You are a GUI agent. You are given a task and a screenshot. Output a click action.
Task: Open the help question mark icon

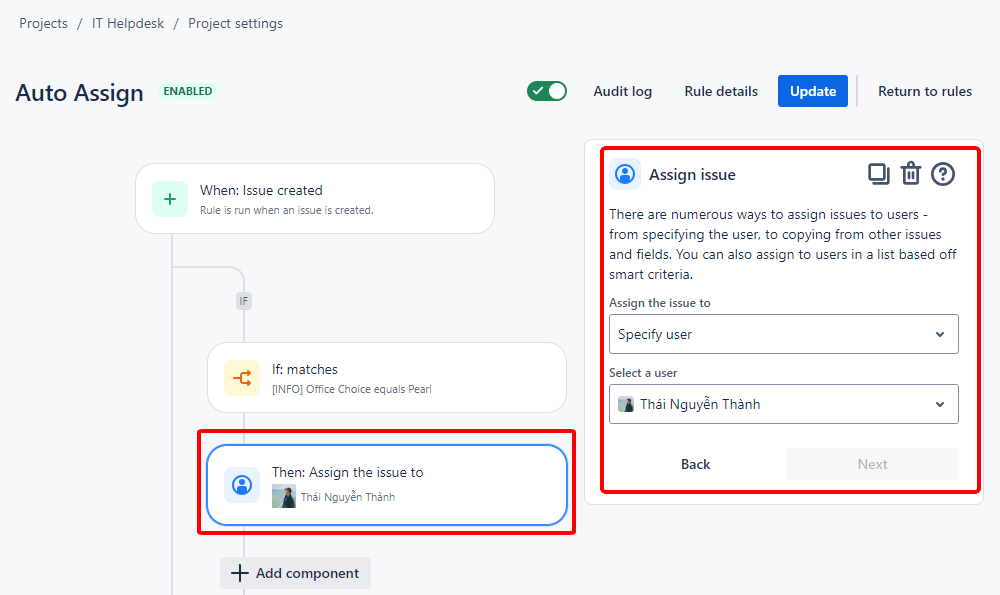[943, 174]
